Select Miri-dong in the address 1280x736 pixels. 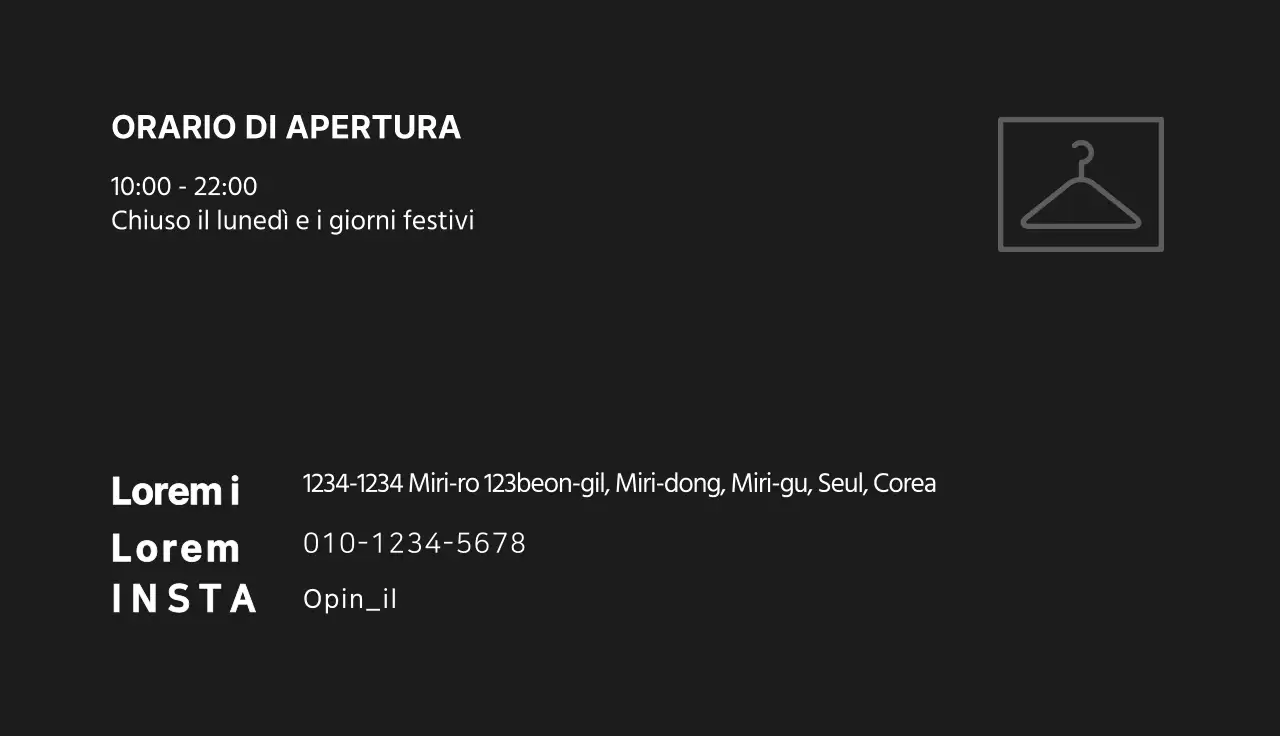click(668, 484)
